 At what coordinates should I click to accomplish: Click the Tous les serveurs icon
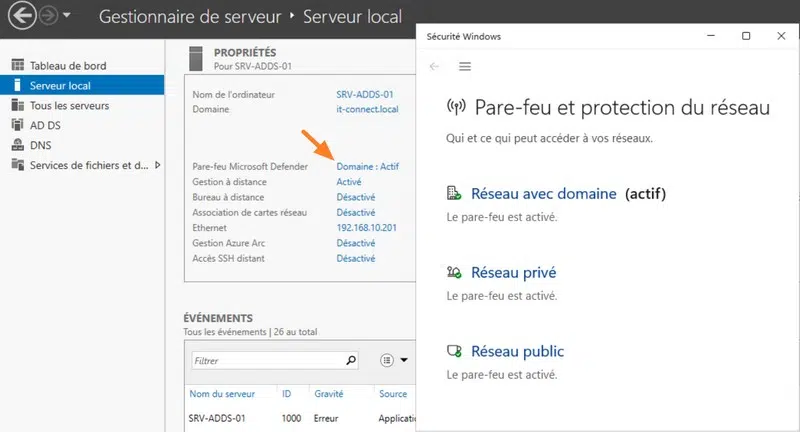17,105
